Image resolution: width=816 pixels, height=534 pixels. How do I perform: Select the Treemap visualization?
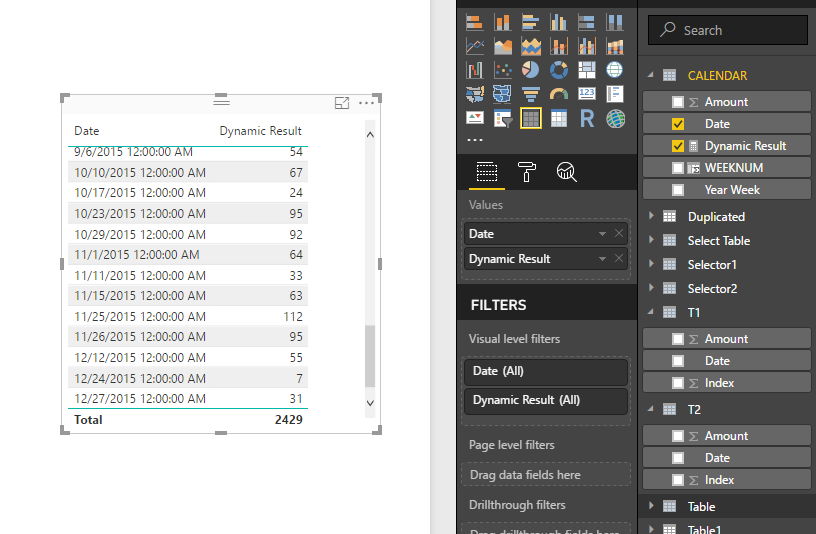pos(587,70)
